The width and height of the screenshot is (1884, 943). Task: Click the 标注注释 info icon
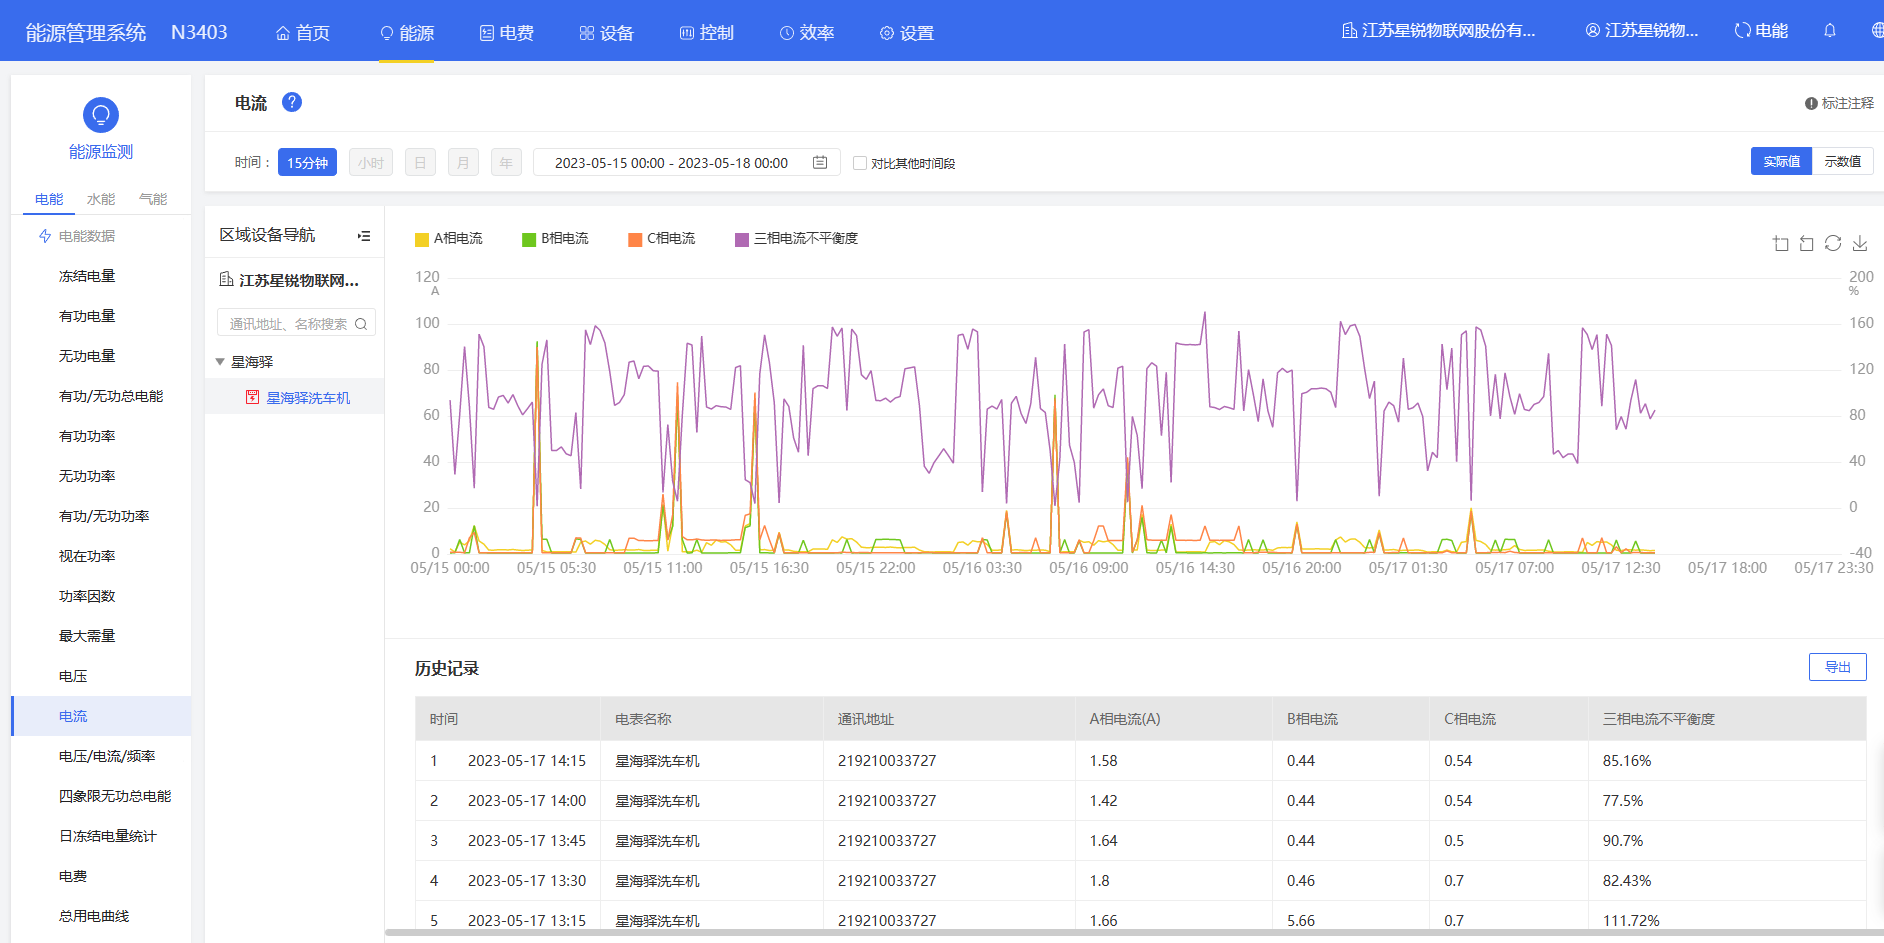(x=1811, y=103)
